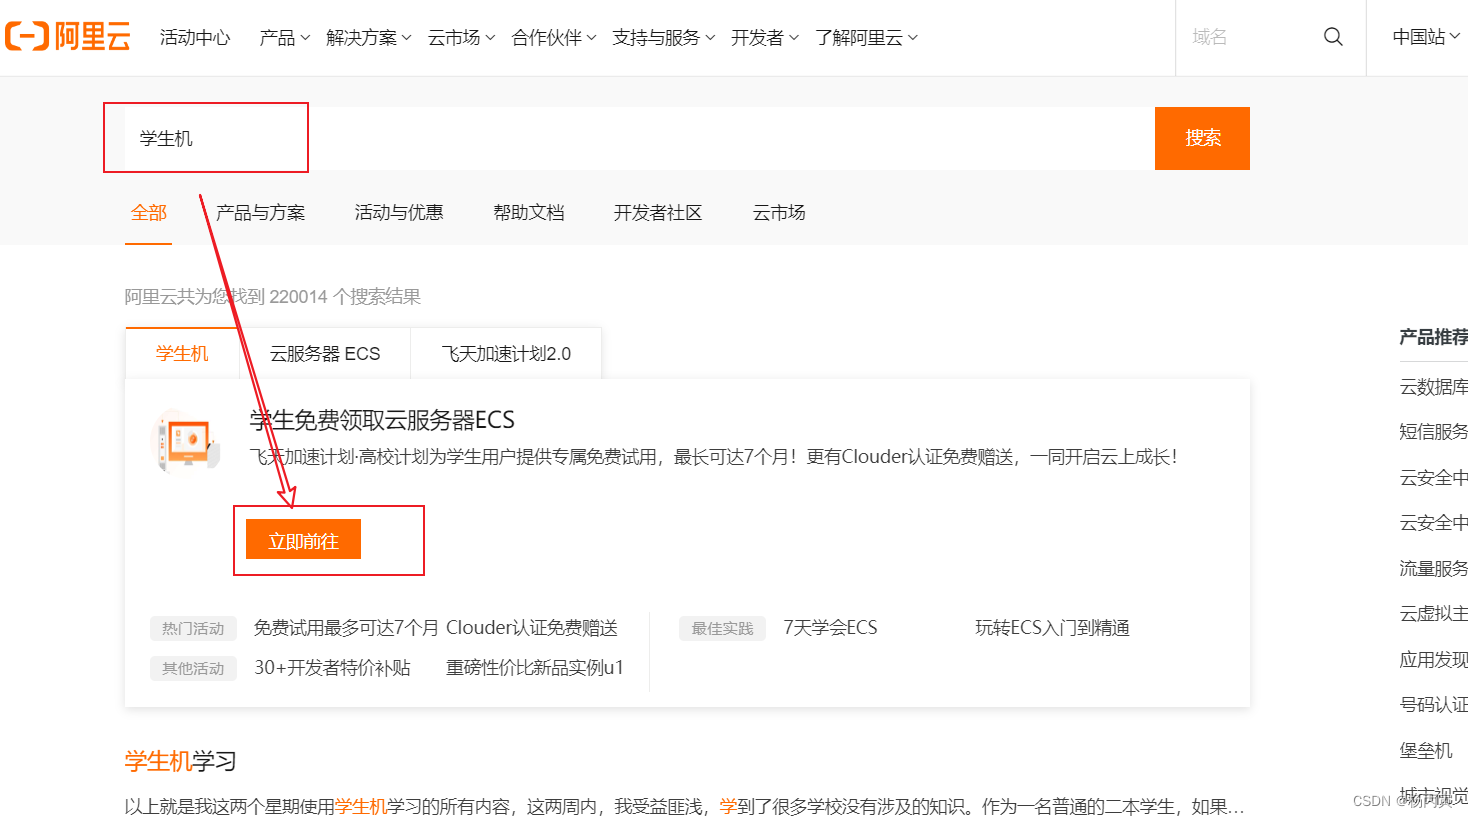Open Clouder认证免费赠送 link
The height and width of the screenshot is (818, 1468).
(x=532, y=628)
